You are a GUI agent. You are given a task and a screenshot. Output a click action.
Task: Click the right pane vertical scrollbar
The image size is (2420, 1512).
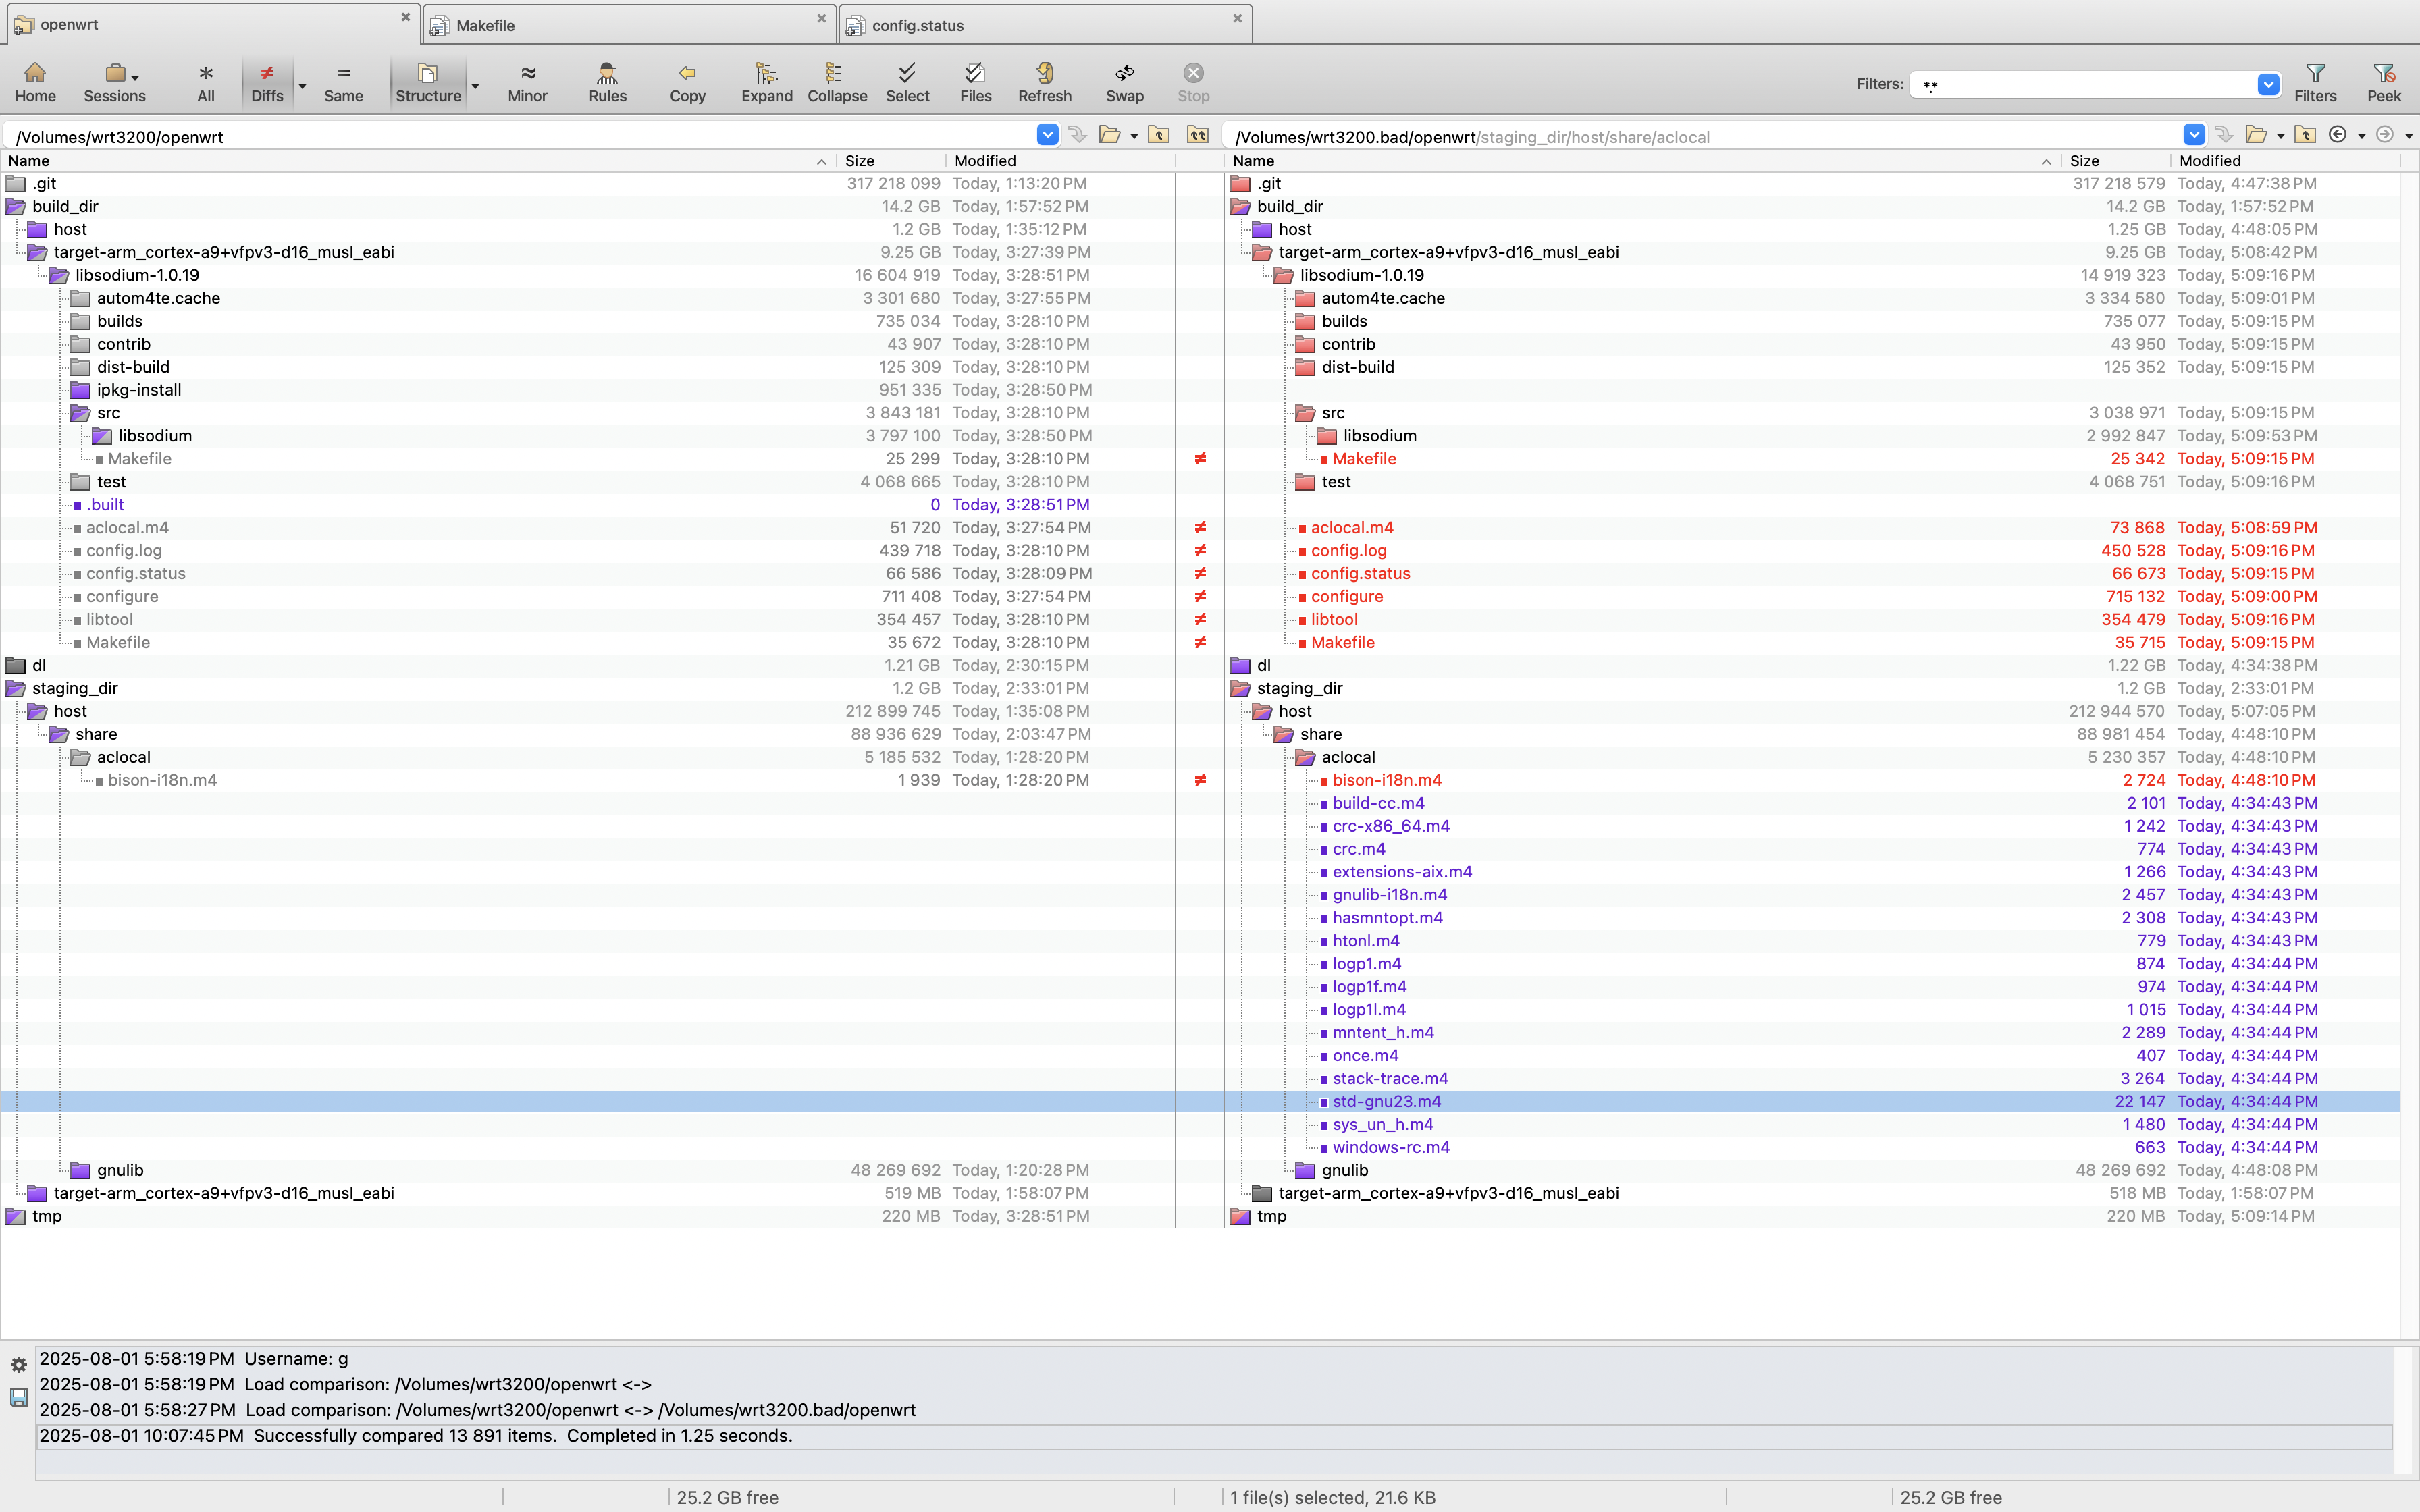point(2409,700)
